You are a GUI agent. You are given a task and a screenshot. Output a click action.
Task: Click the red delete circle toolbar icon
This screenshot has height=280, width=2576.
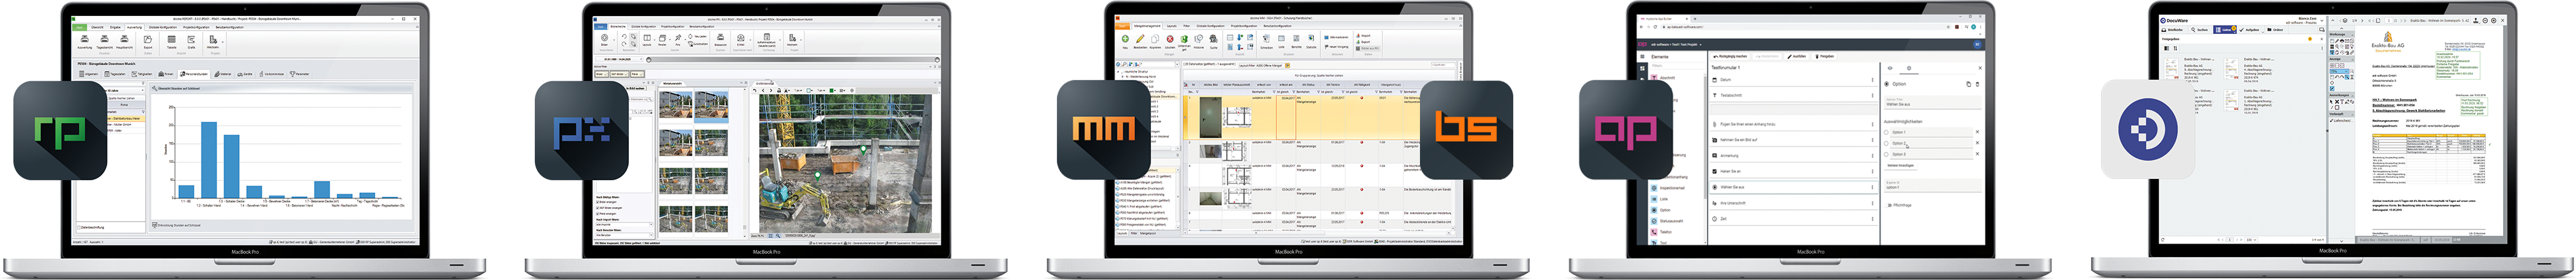[x=1170, y=39]
